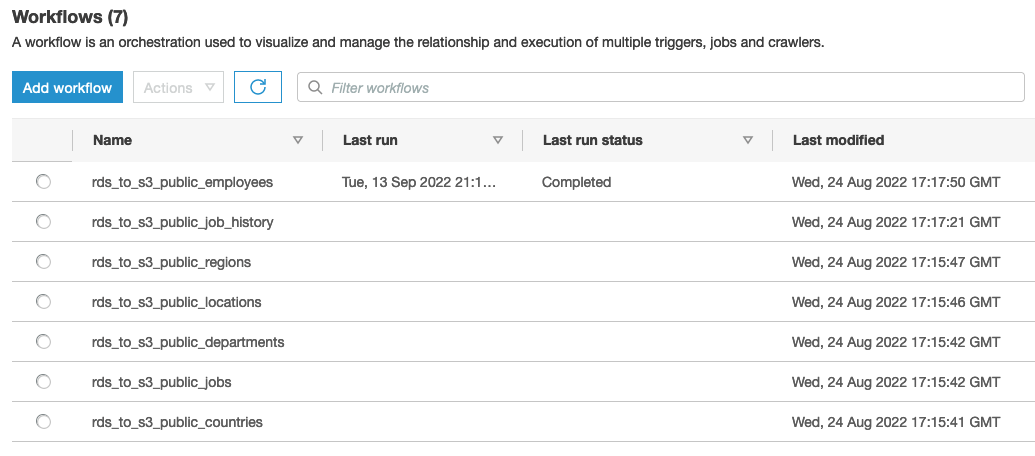Click the Completed status of employees workflow
This screenshot has height=456, width=1035.
click(x=576, y=182)
